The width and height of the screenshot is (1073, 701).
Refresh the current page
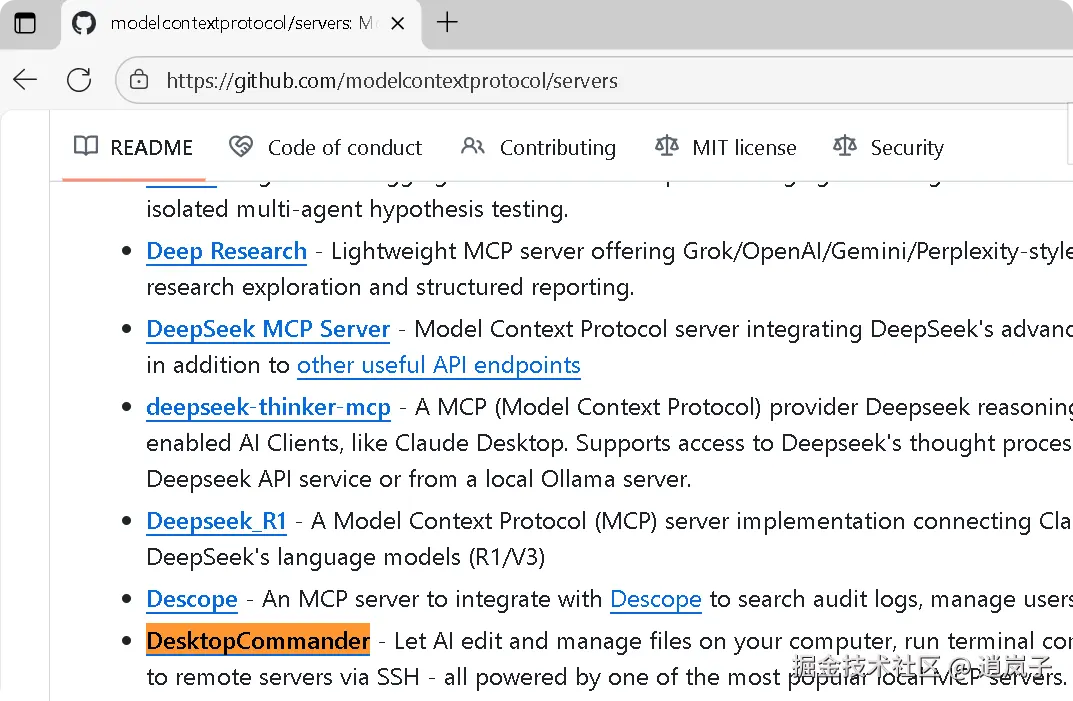(x=79, y=80)
